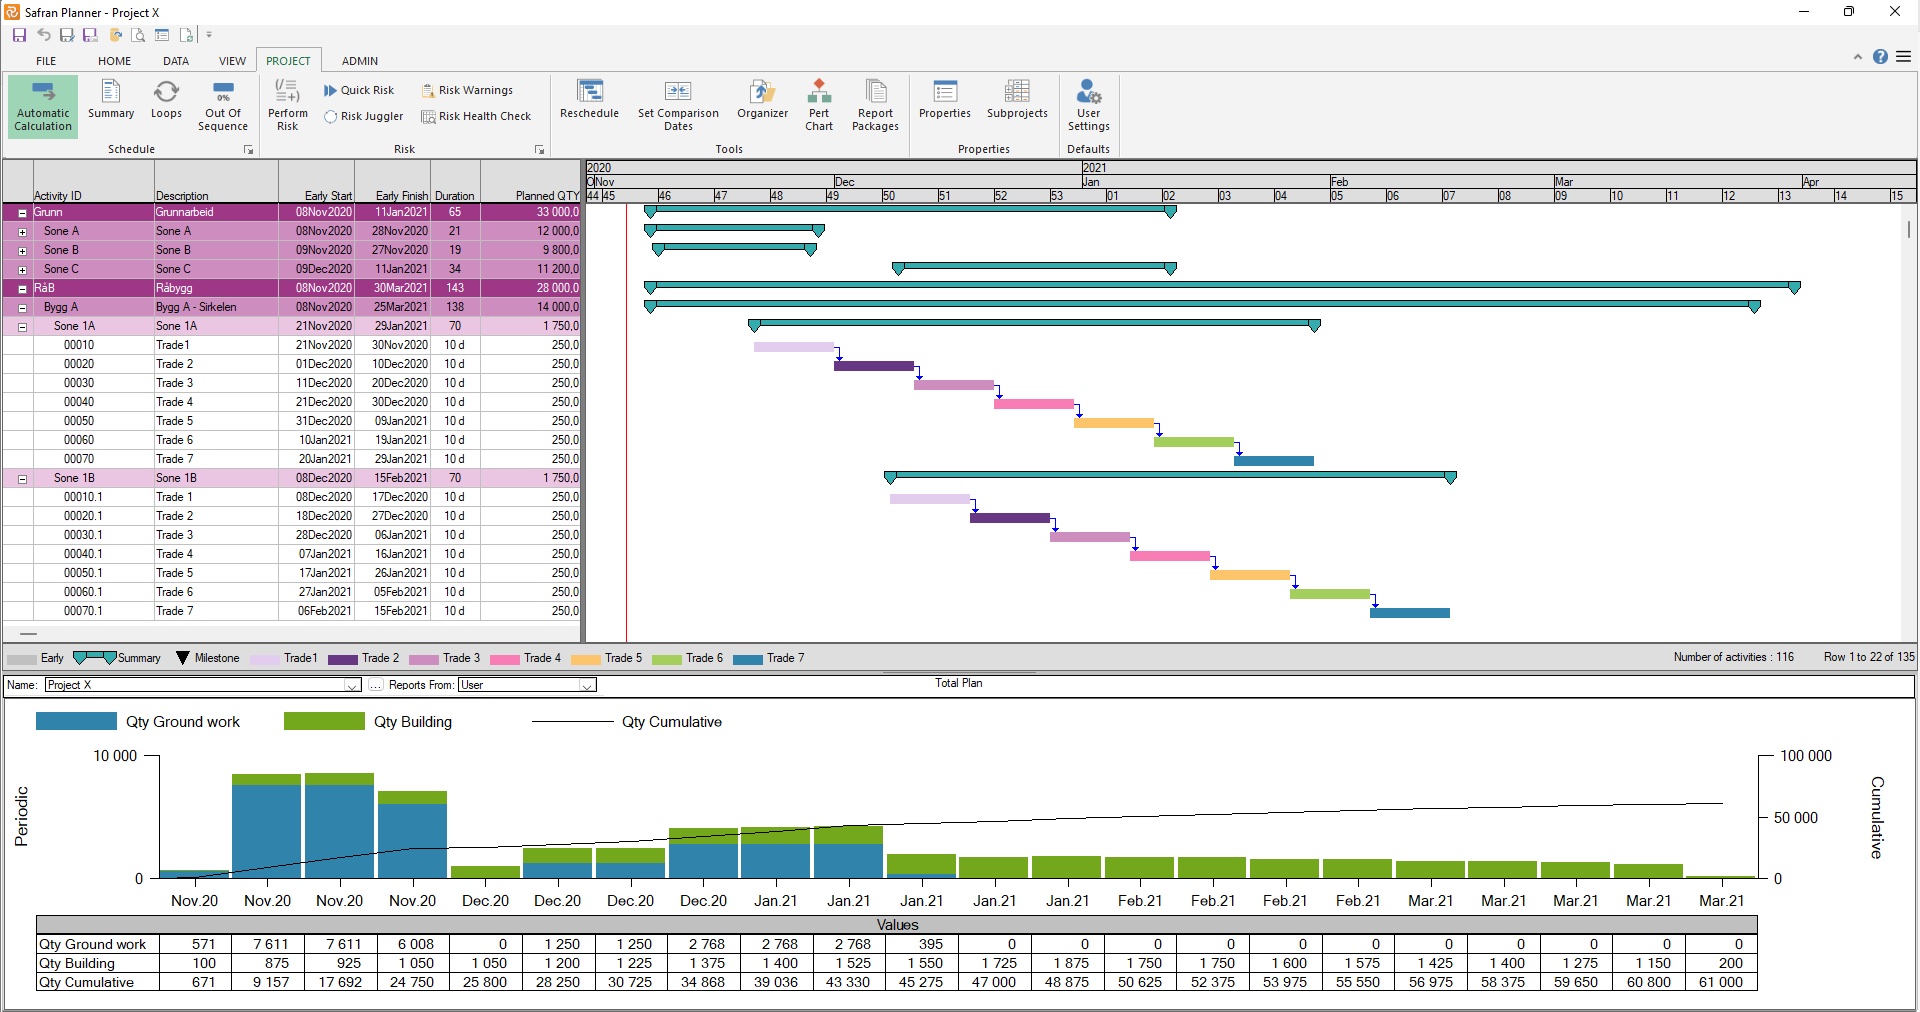Click the hamburger menu icon at top right

pyautogui.click(x=1903, y=57)
